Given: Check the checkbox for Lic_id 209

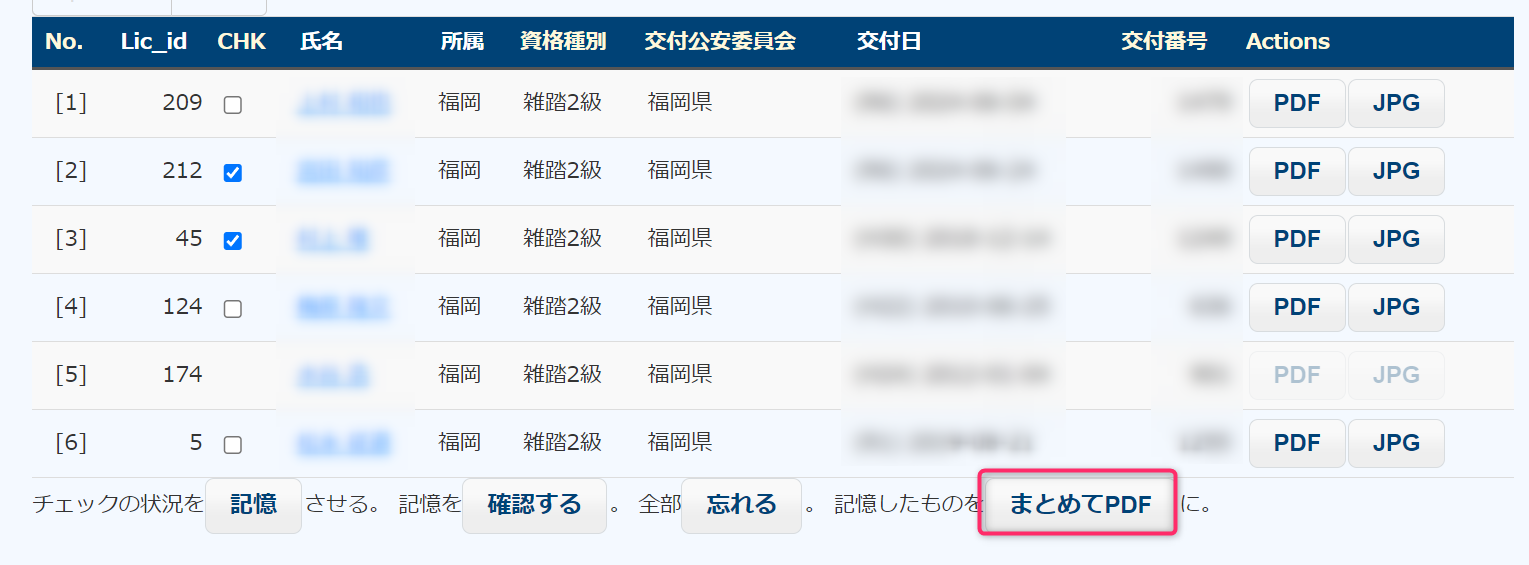Looking at the screenshot, I should [x=233, y=105].
